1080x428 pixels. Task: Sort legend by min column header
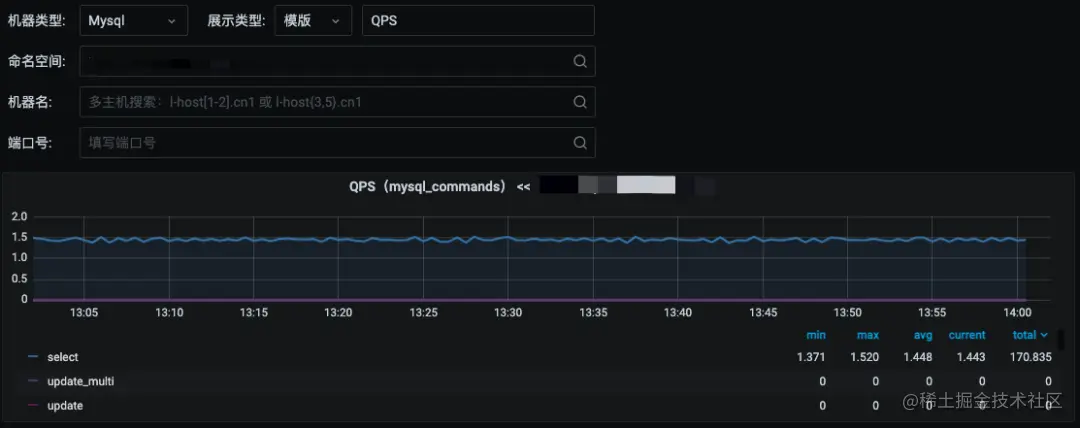[x=816, y=335]
